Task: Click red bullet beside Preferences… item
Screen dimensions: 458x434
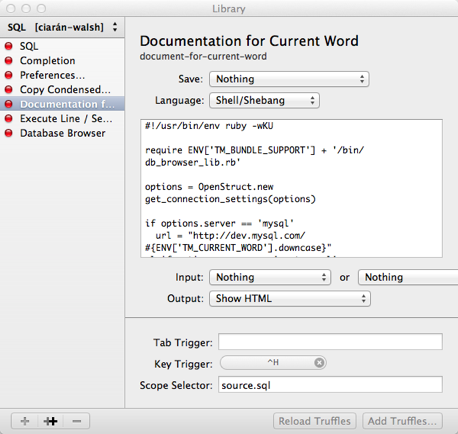Action: (9, 75)
